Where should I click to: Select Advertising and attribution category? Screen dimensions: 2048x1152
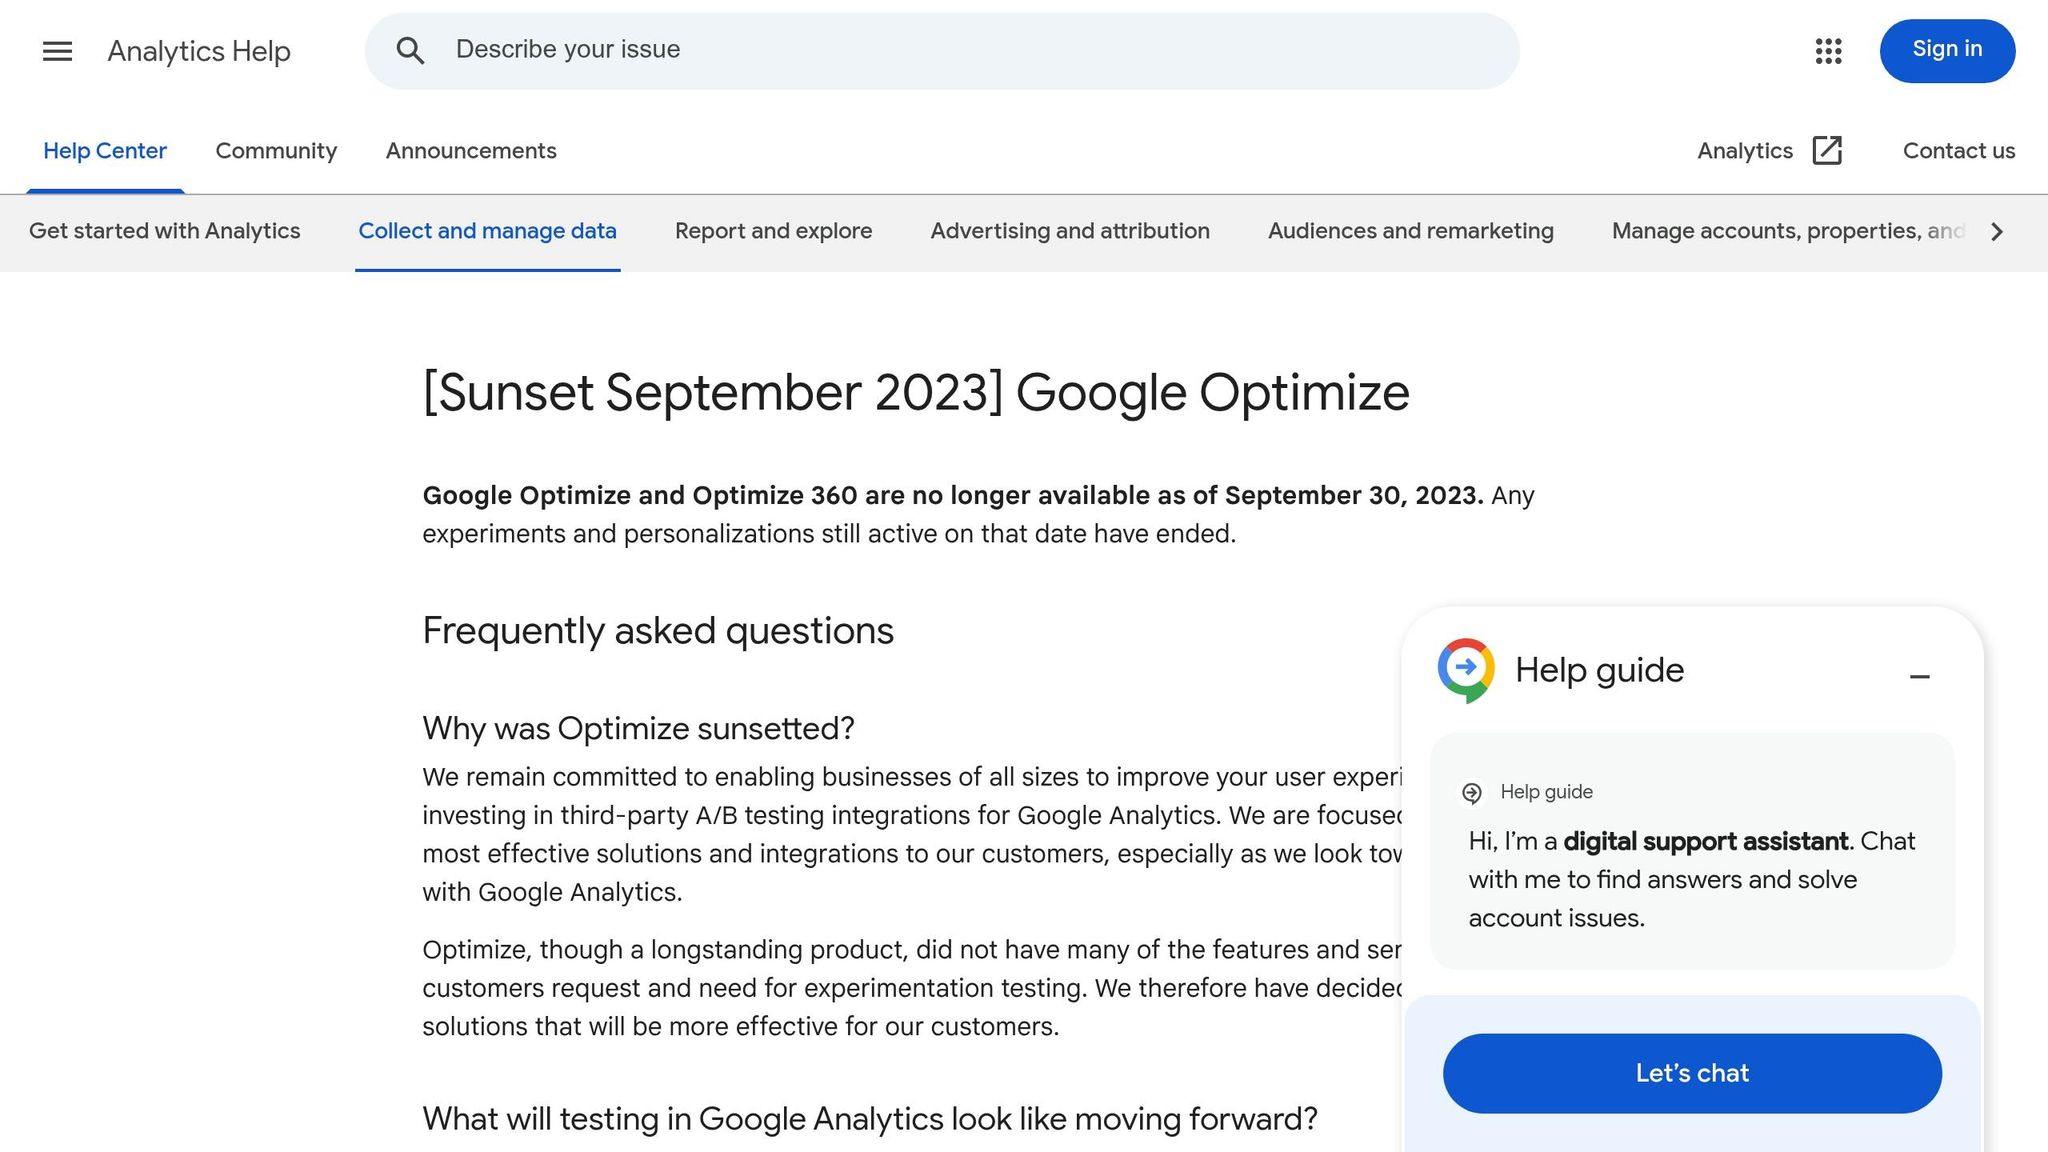(x=1069, y=231)
